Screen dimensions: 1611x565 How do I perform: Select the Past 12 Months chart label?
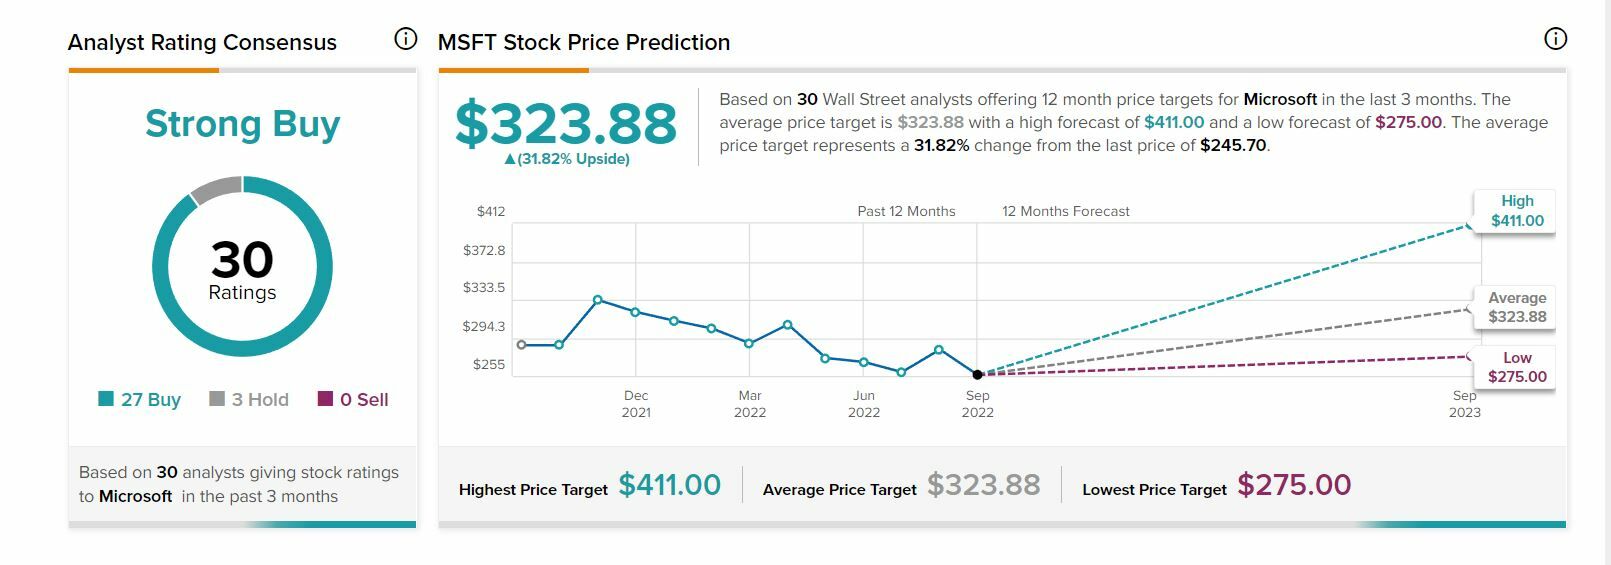906,211
